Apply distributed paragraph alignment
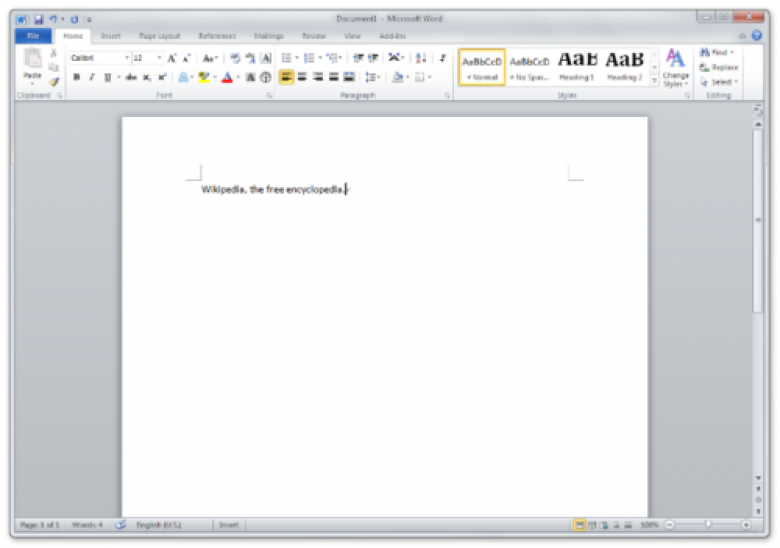The height and width of the screenshot is (548, 780). coord(349,77)
